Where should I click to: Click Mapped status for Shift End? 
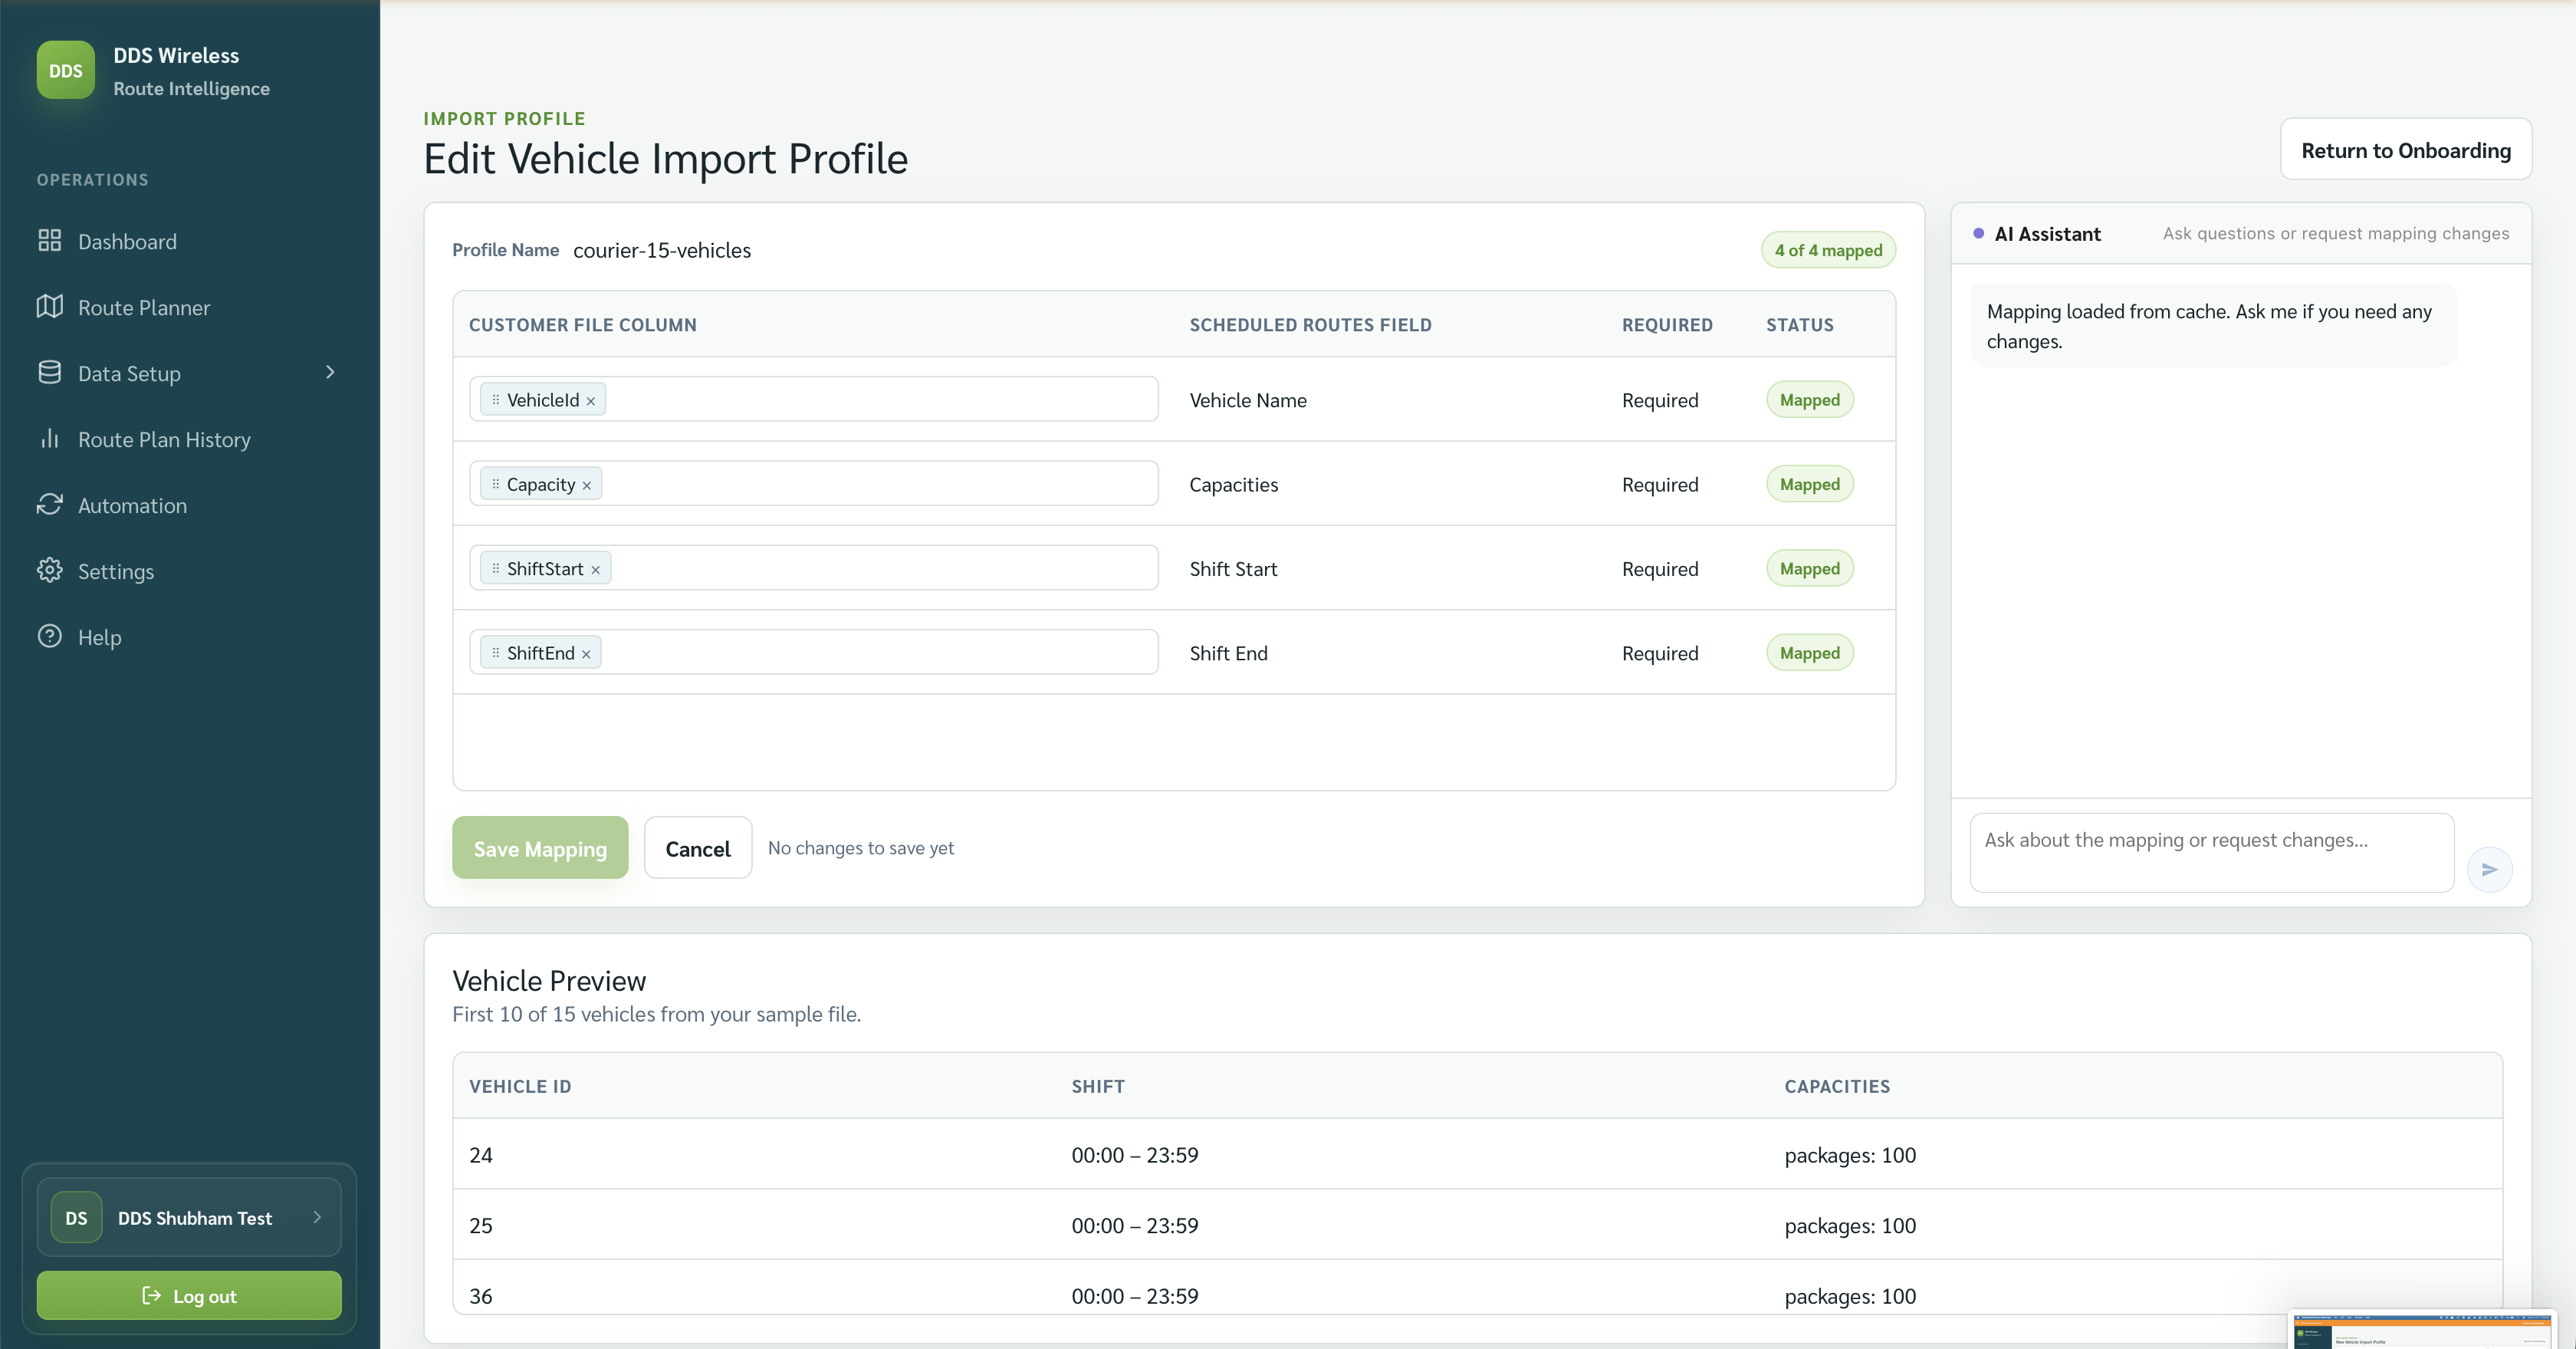(1809, 653)
